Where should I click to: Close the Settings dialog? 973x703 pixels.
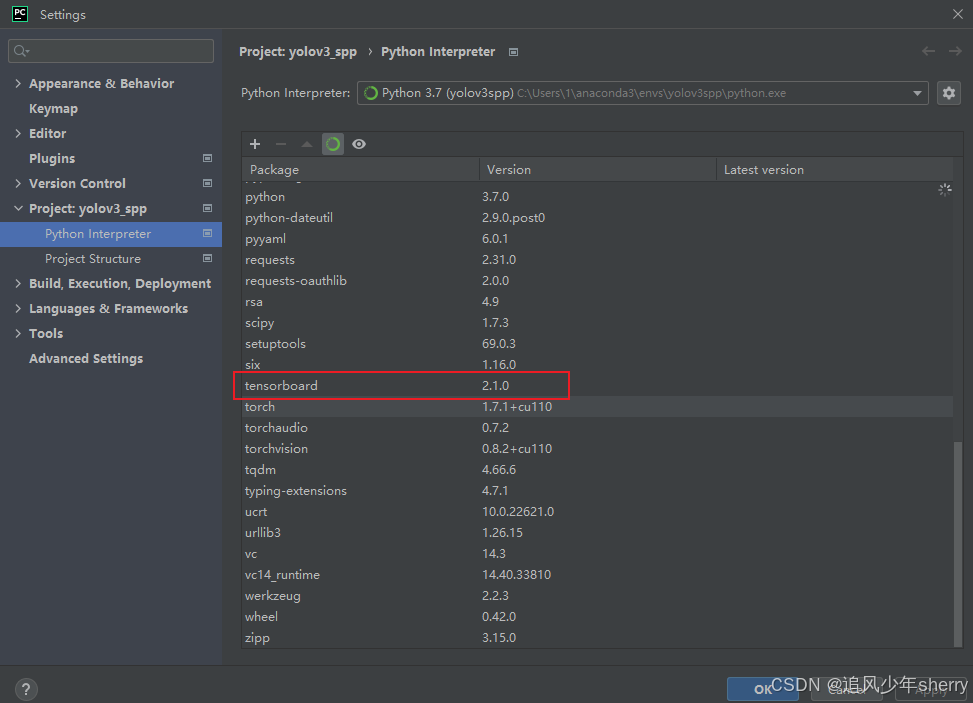pyautogui.click(x=957, y=14)
